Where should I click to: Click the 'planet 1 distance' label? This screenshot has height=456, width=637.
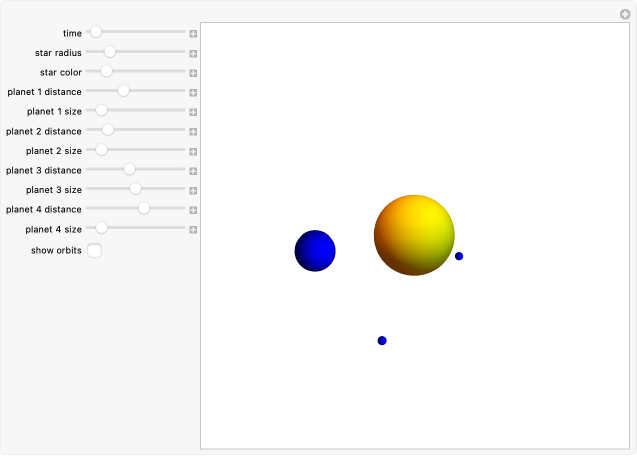point(44,92)
